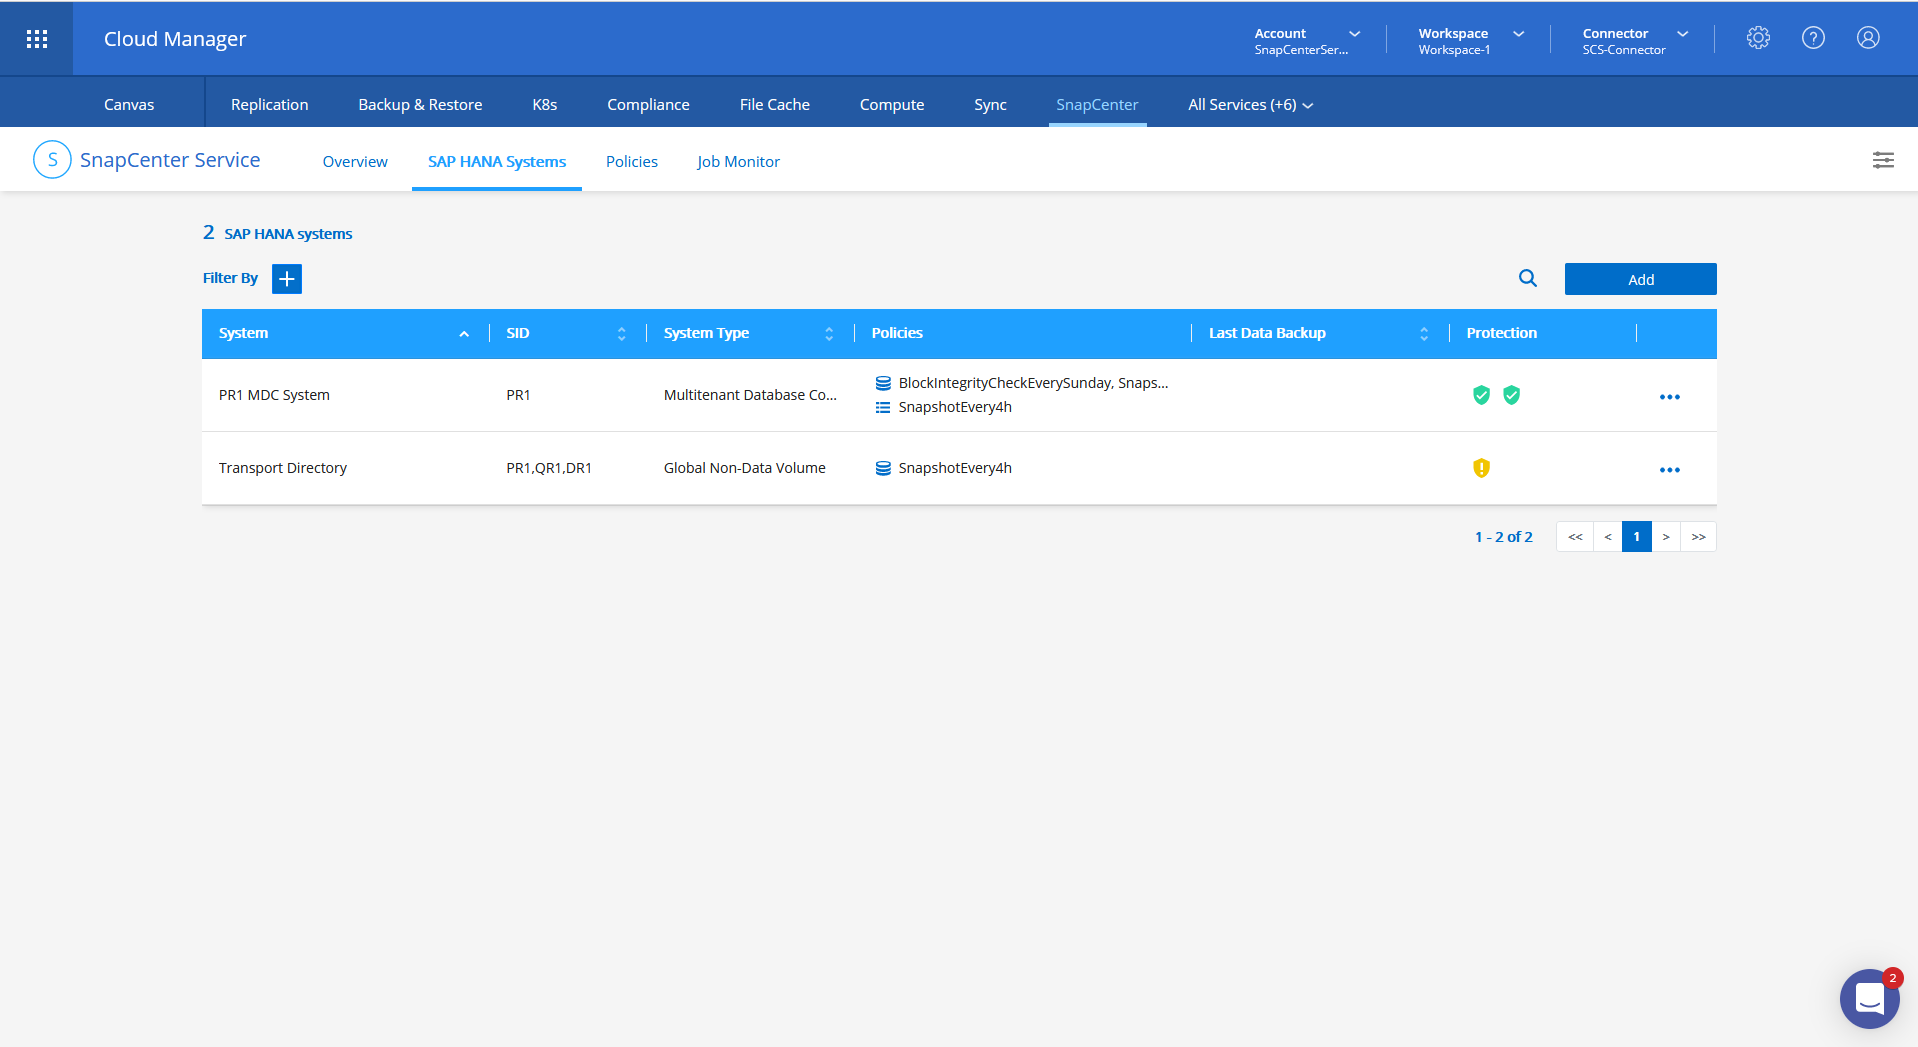Image resolution: width=1918 pixels, height=1047 pixels.
Task: Sort table by SID column
Action: pos(621,334)
